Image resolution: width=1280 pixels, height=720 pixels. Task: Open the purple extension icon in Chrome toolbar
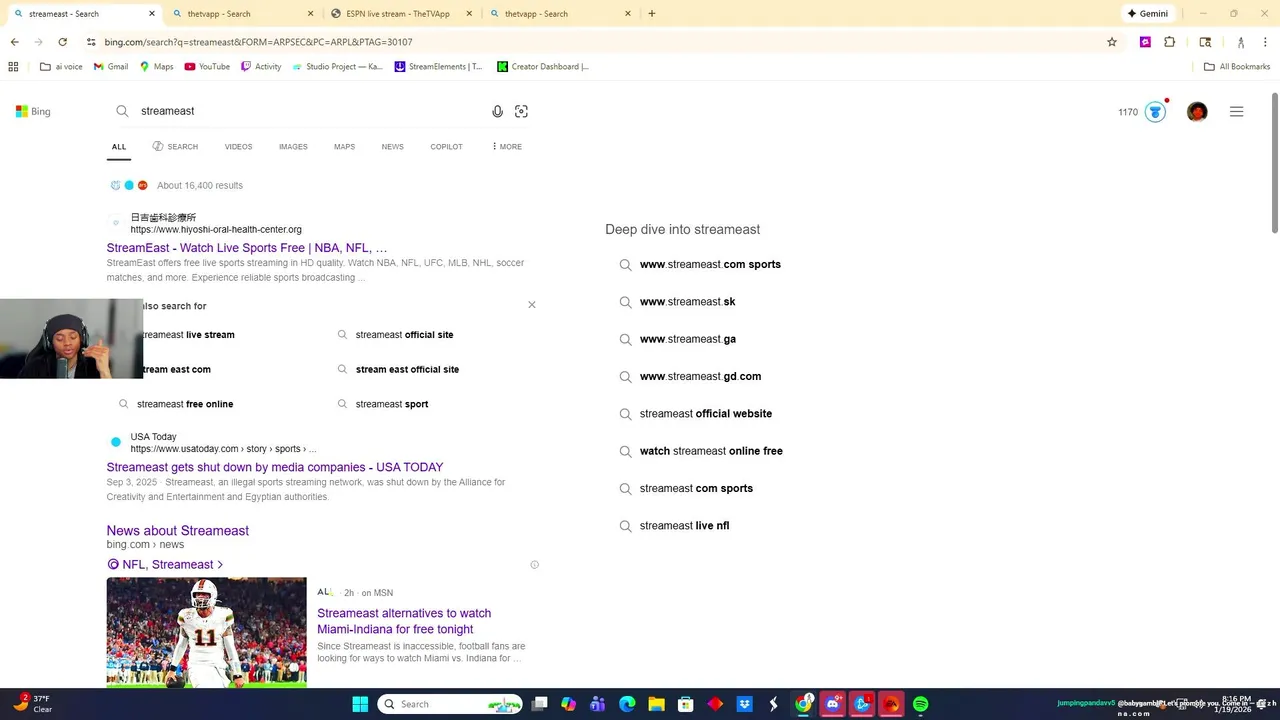[x=1145, y=42]
